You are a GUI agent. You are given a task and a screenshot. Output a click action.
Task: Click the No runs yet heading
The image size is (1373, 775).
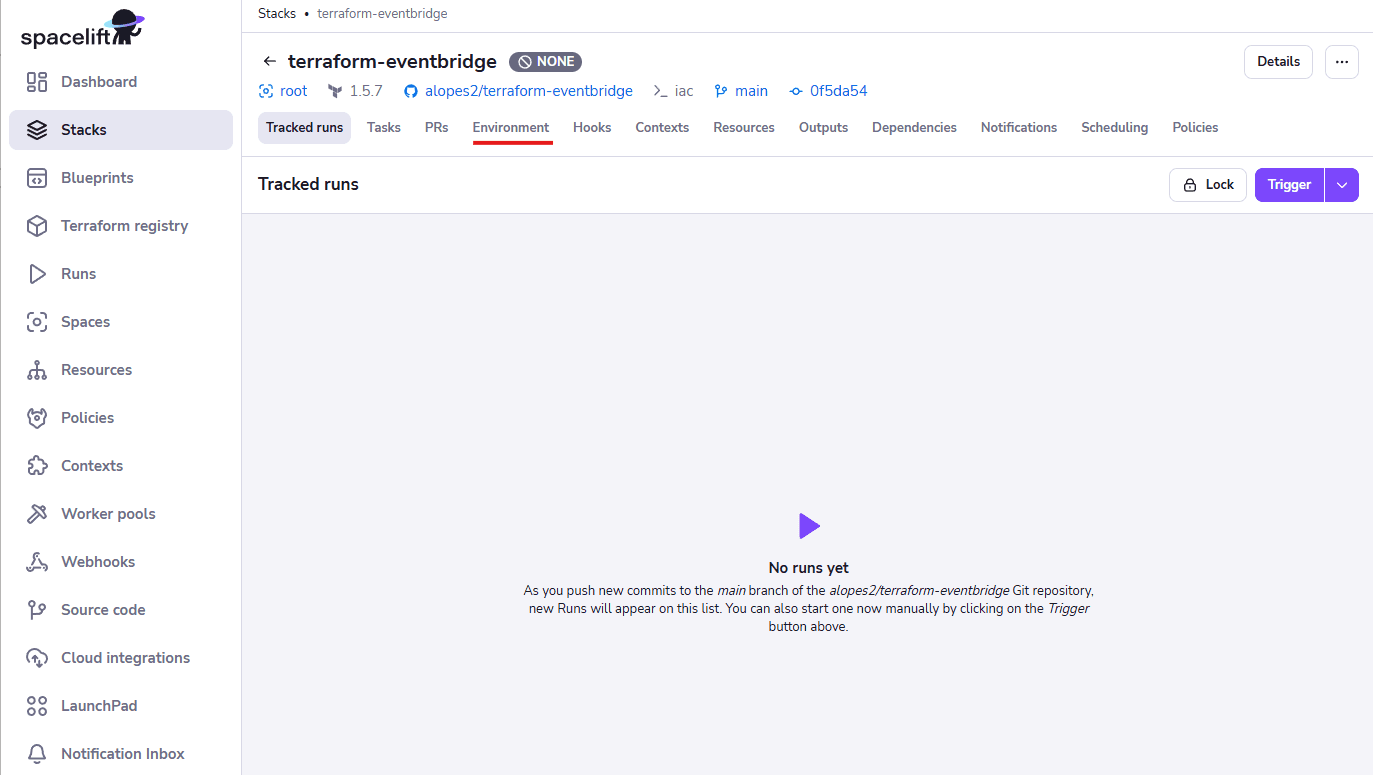(809, 568)
